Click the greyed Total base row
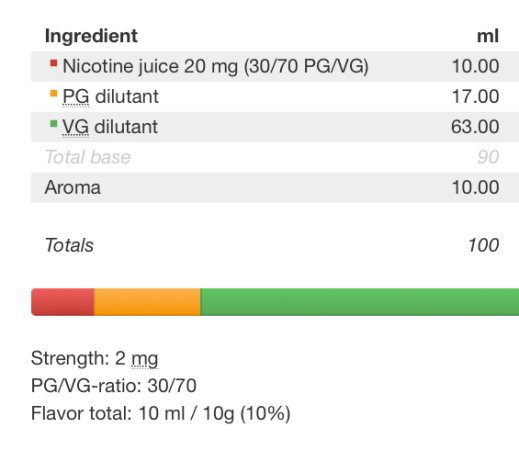This screenshot has width=519, height=450. (275, 157)
